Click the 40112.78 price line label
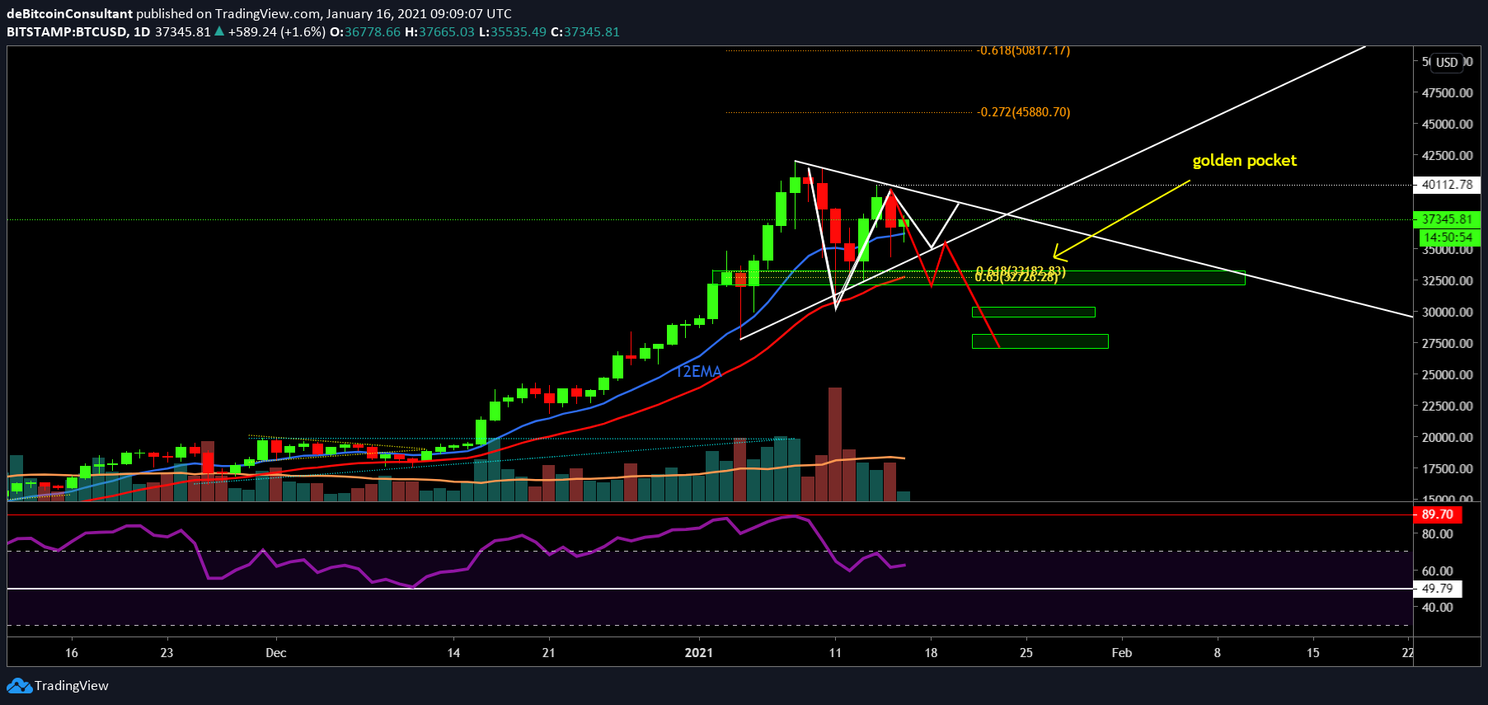1488x705 pixels. 1447,184
